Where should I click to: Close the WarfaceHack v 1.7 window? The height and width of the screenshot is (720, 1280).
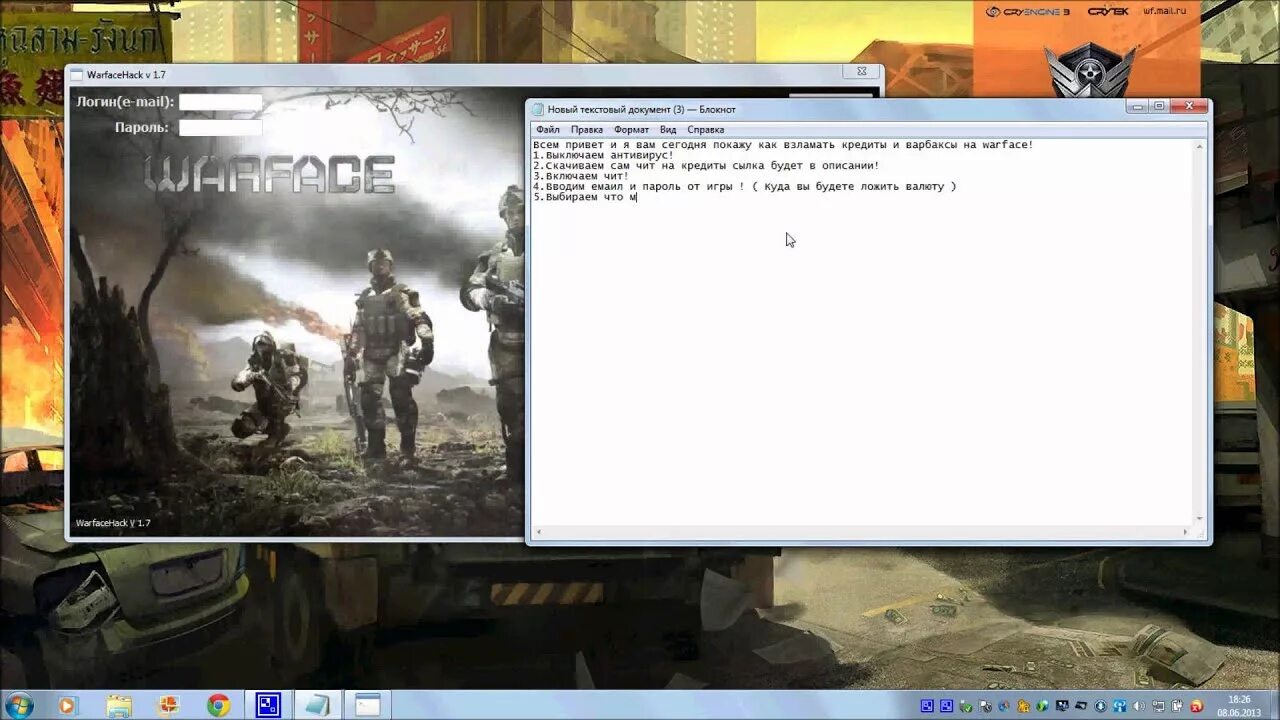tap(861, 71)
